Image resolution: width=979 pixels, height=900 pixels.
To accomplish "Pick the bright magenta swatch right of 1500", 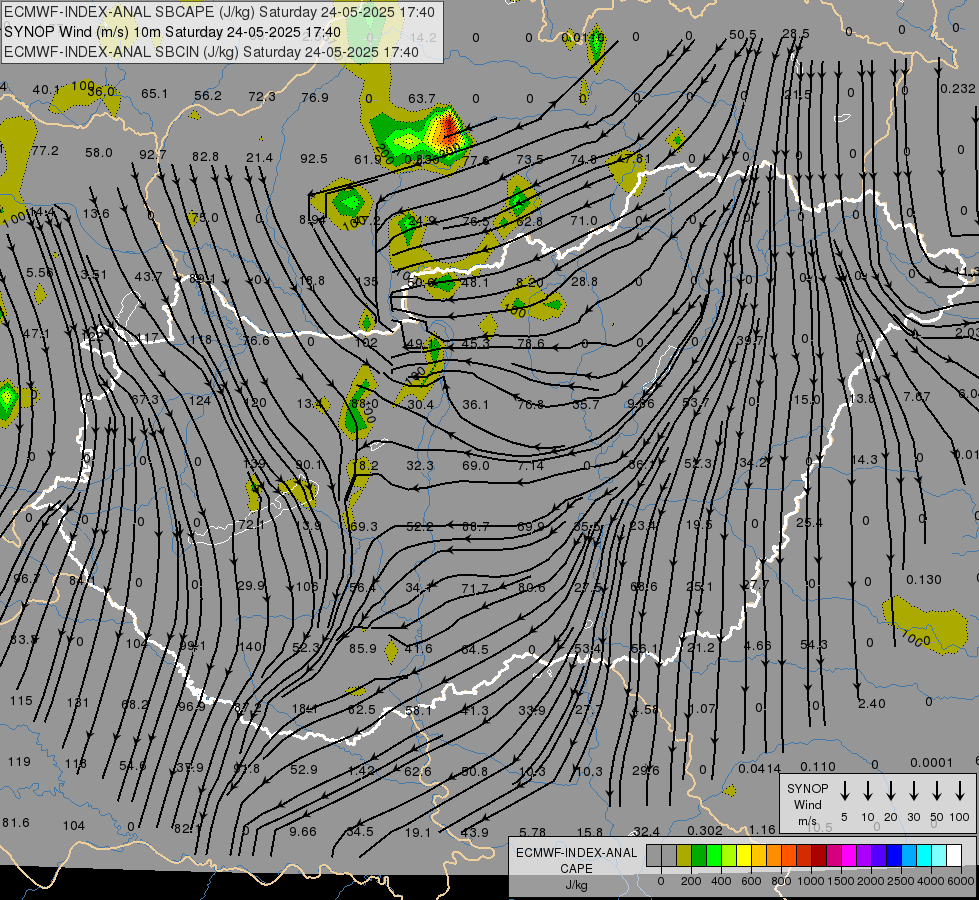I will tap(849, 856).
